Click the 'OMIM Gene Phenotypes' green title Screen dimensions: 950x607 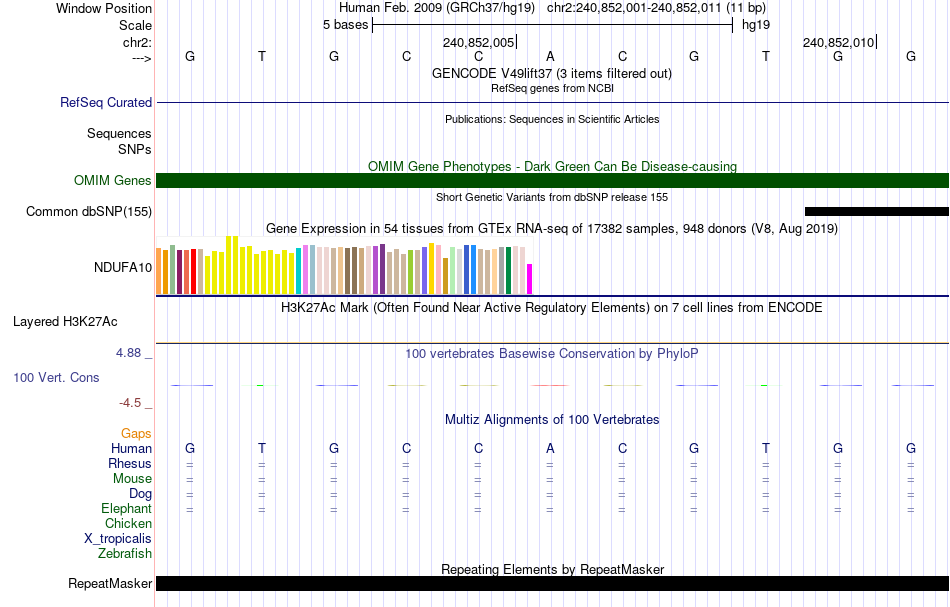(552, 166)
